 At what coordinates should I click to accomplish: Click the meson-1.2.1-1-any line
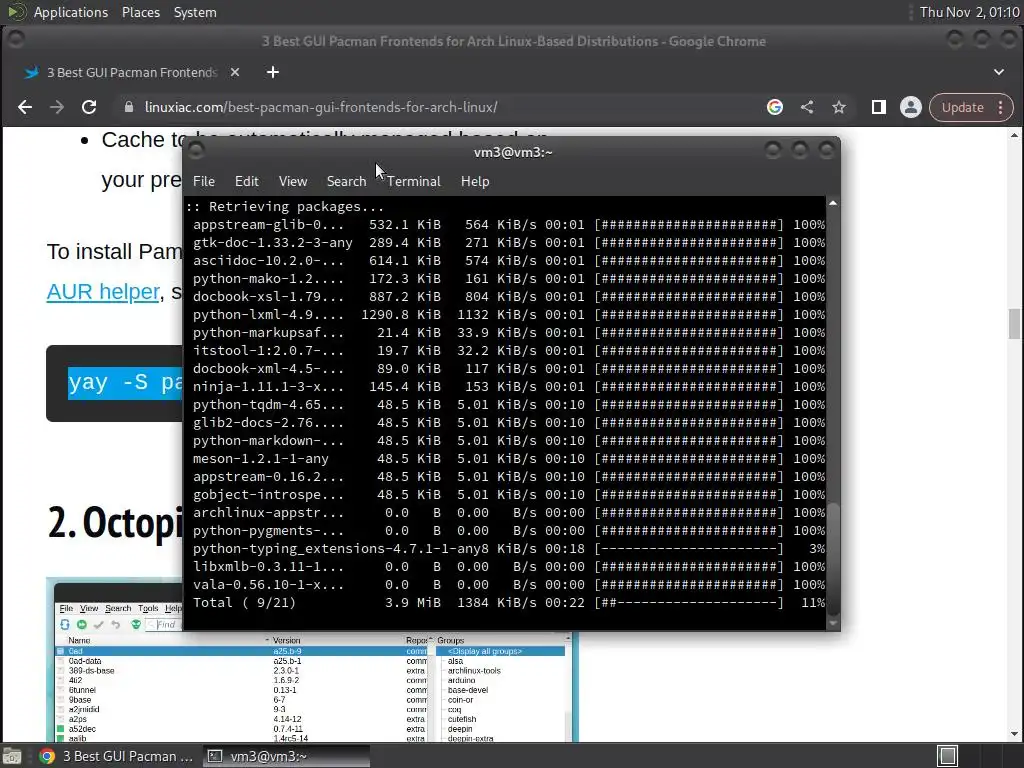(x=508, y=458)
